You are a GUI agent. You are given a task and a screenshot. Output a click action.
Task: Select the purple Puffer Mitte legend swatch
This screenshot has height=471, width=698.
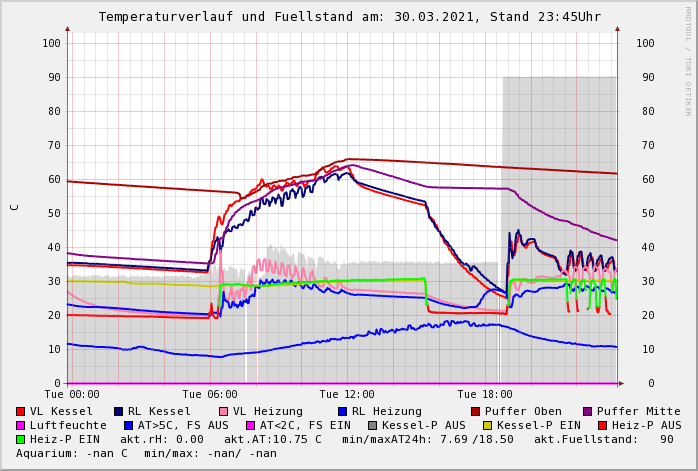[588, 411]
